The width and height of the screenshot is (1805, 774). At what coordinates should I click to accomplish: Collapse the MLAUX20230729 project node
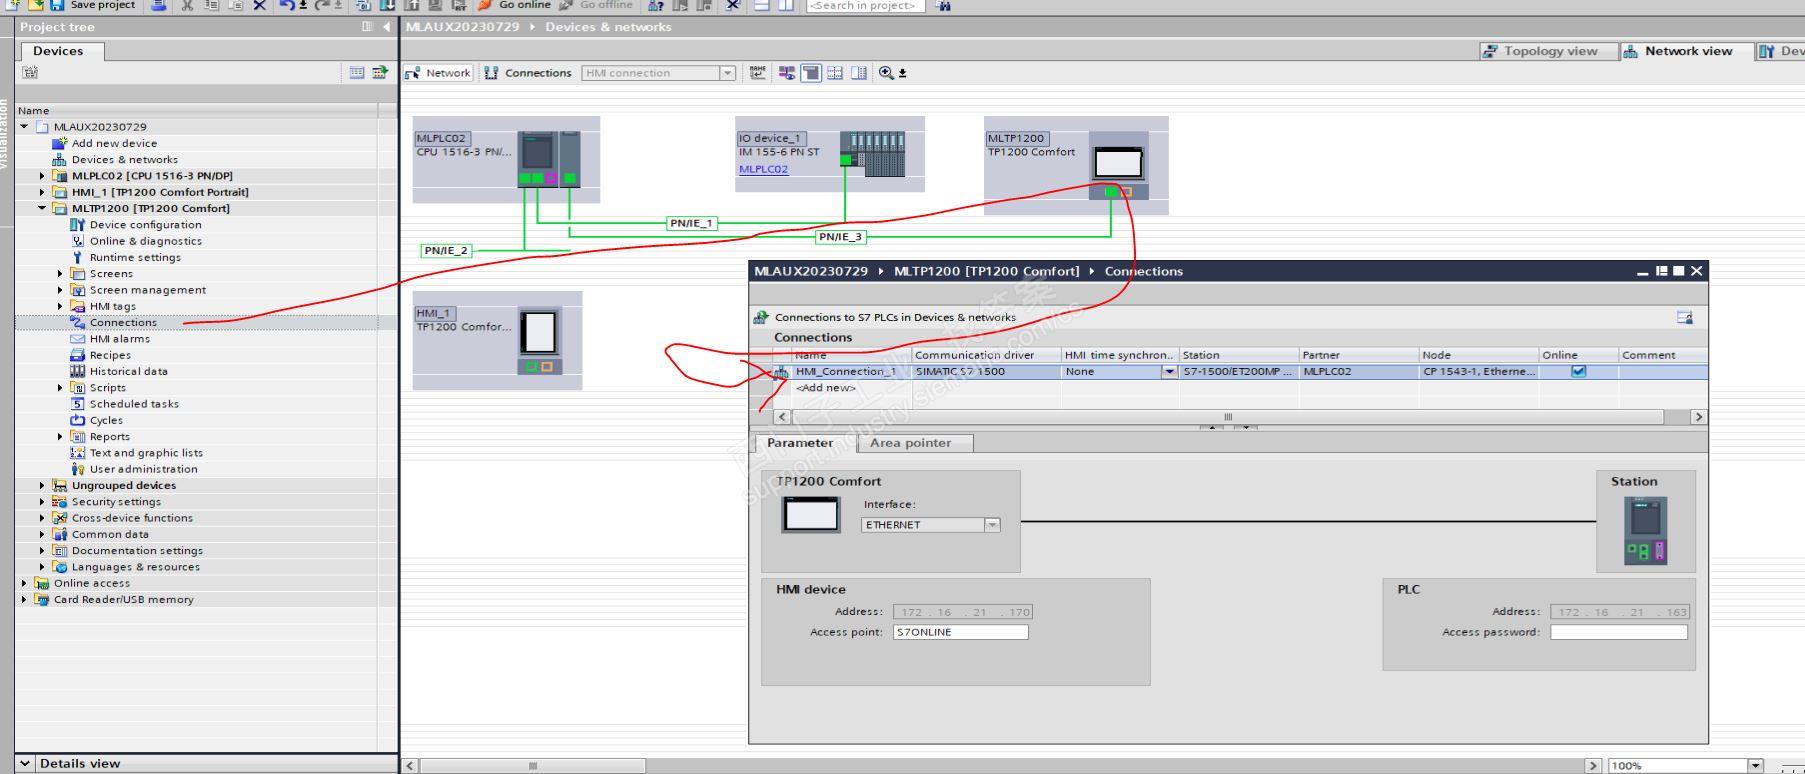24,127
